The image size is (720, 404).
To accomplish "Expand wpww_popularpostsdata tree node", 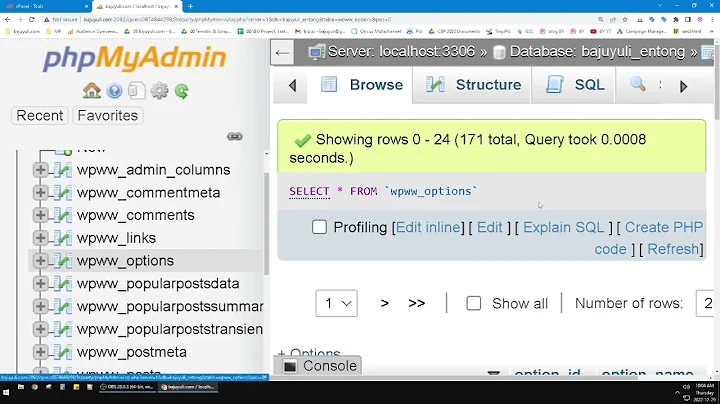I will [40, 284].
